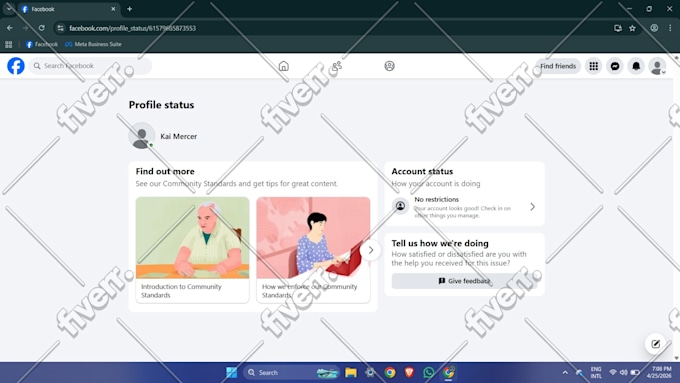Open the Facebook menu grid icon

coord(593,66)
